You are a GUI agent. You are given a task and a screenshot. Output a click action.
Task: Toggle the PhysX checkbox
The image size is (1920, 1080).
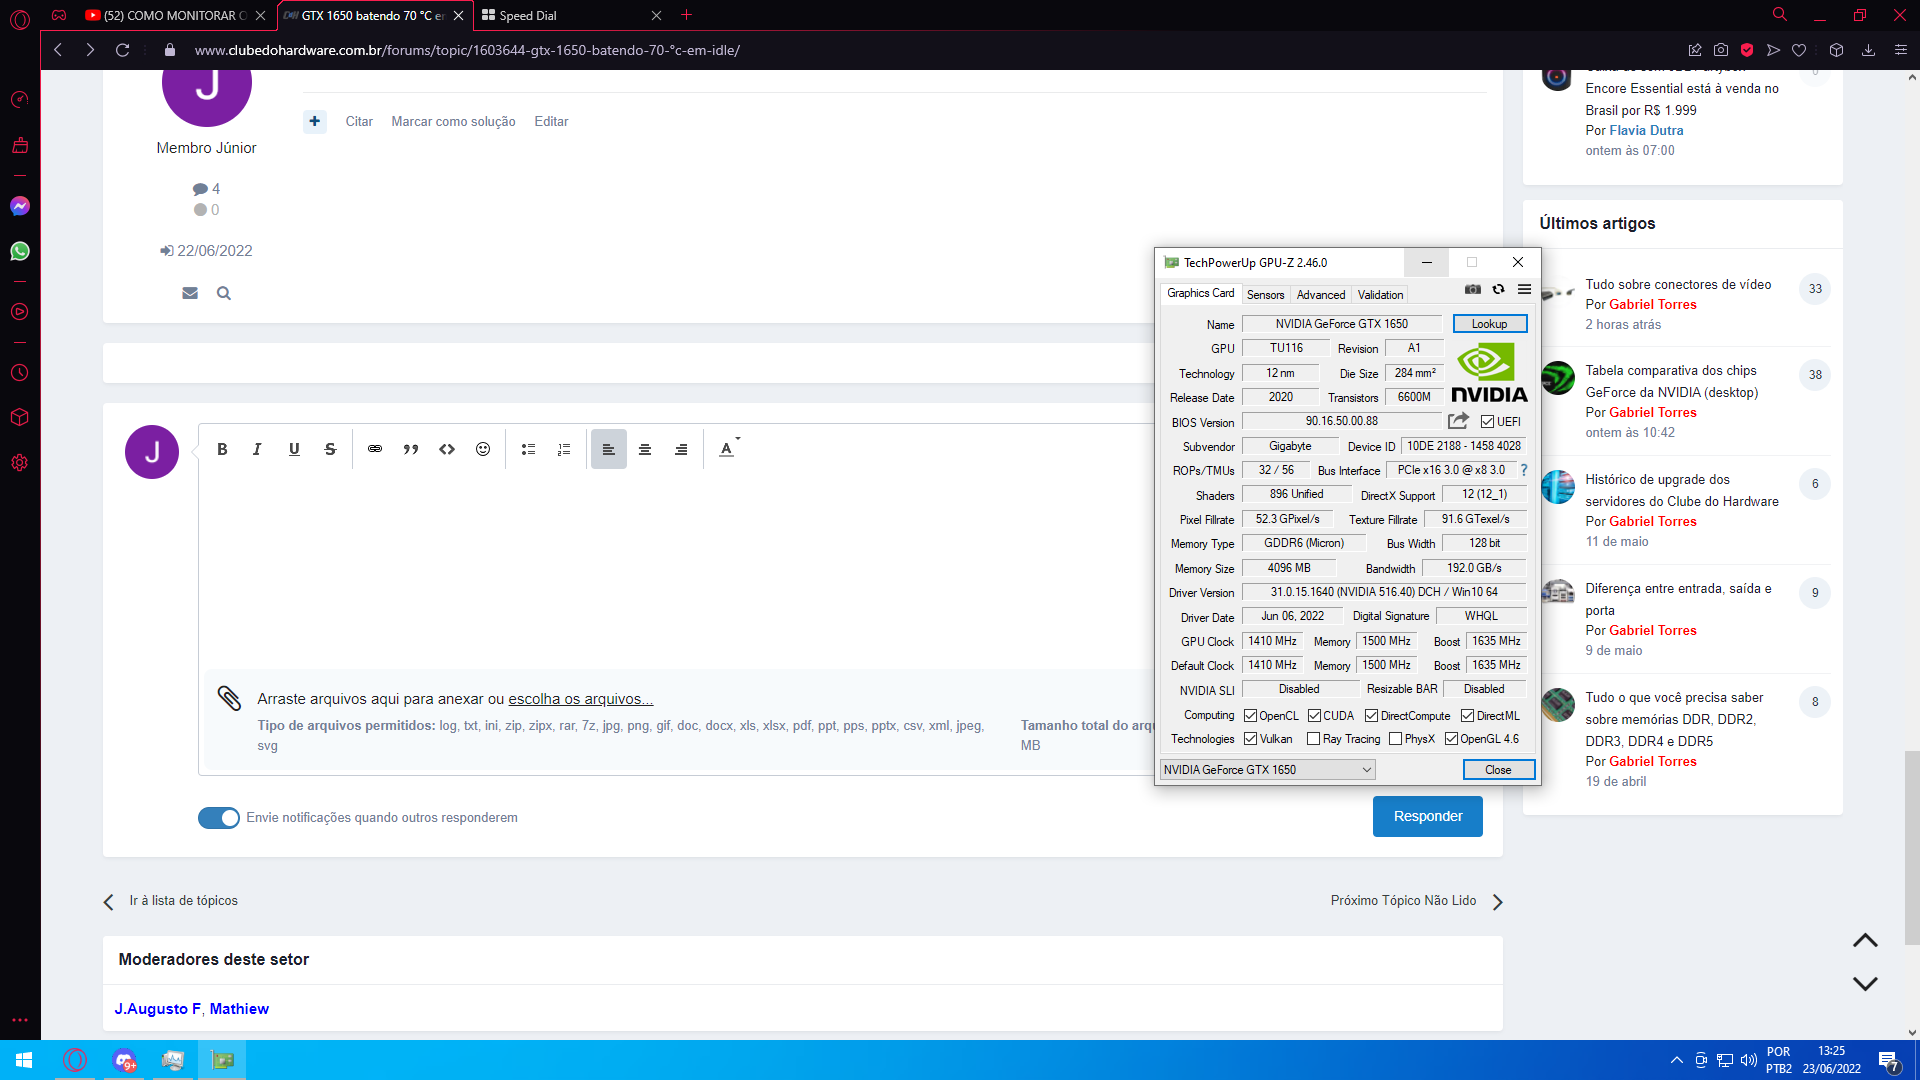[1395, 739]
